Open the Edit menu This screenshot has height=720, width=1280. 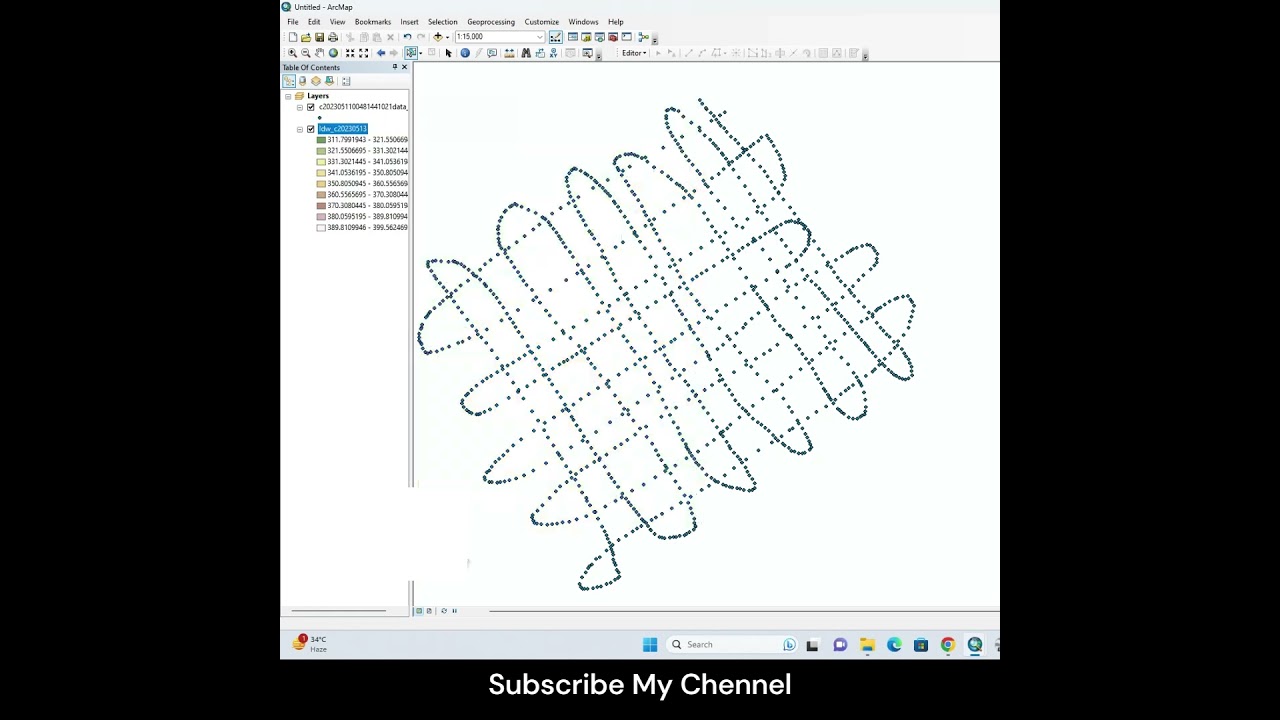click(314, 22)
